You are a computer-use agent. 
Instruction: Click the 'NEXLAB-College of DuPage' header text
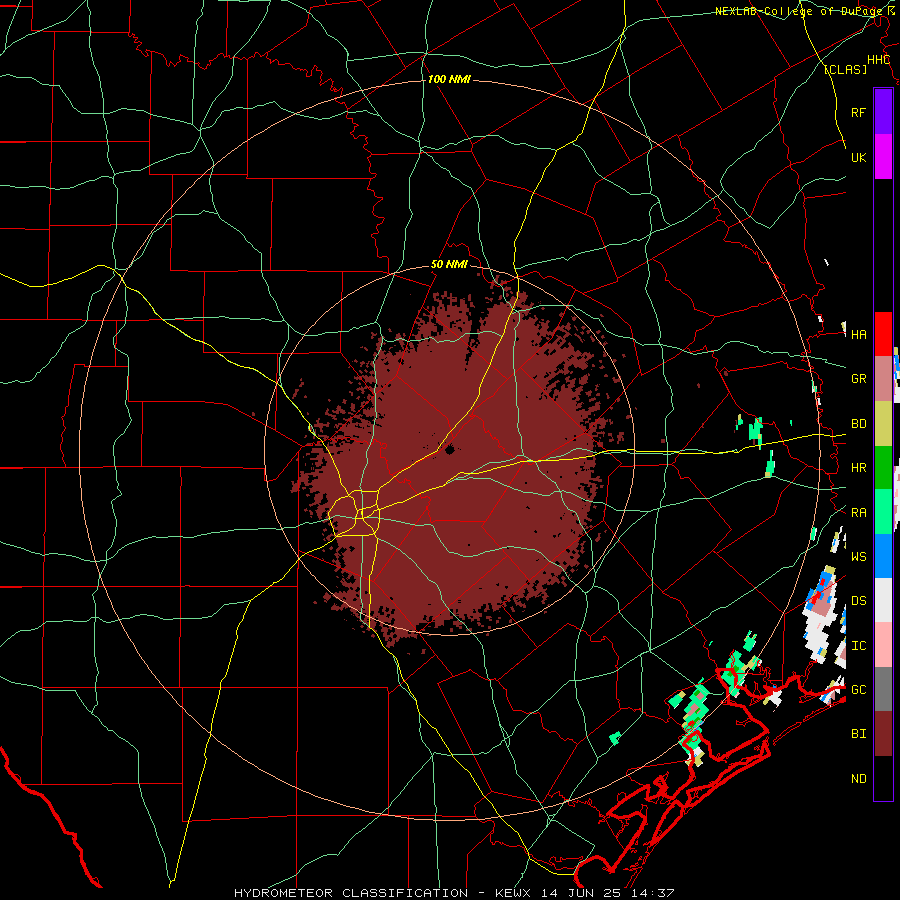[x=800, y=11]
